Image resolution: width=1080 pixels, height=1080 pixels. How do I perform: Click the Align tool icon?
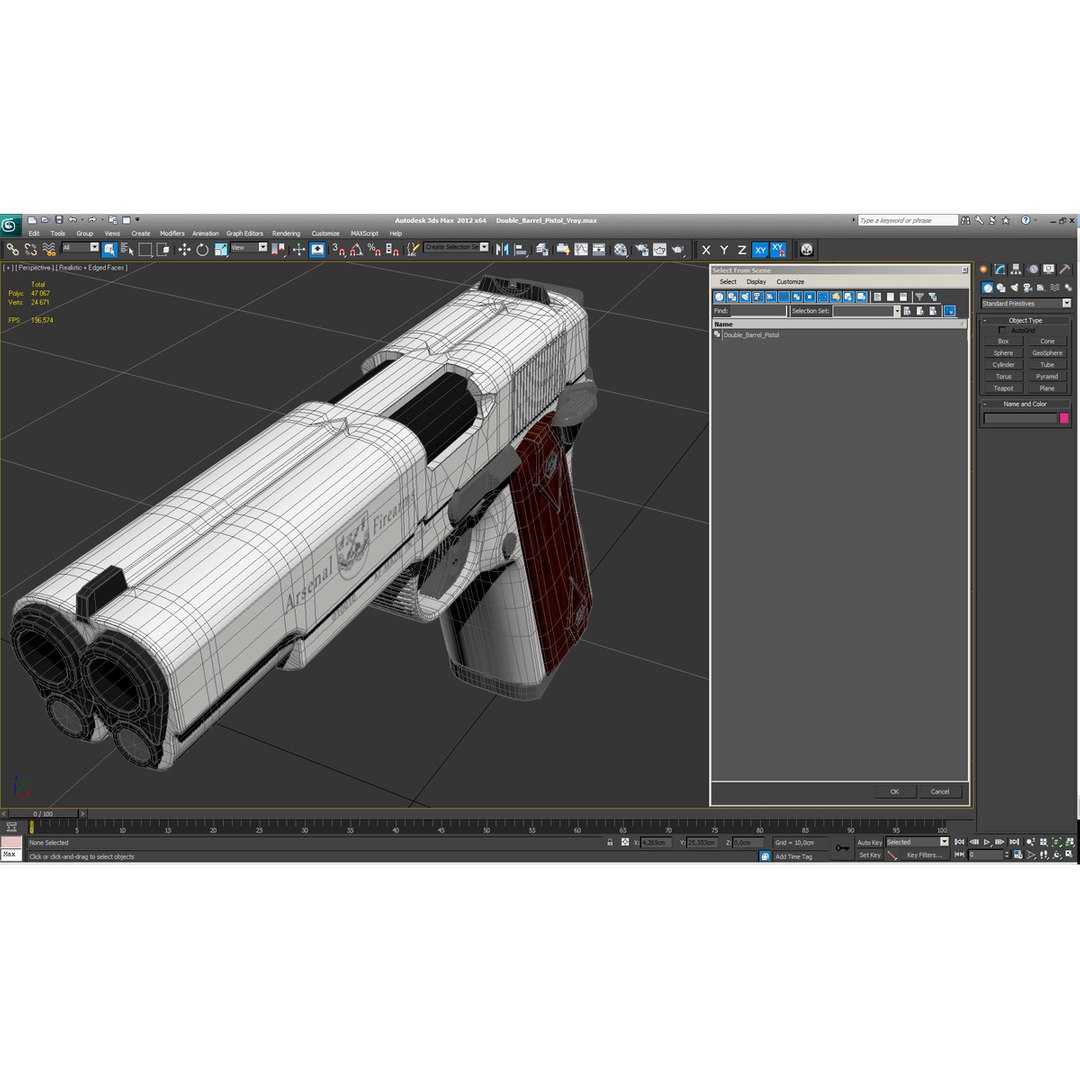tap(521, 249)
